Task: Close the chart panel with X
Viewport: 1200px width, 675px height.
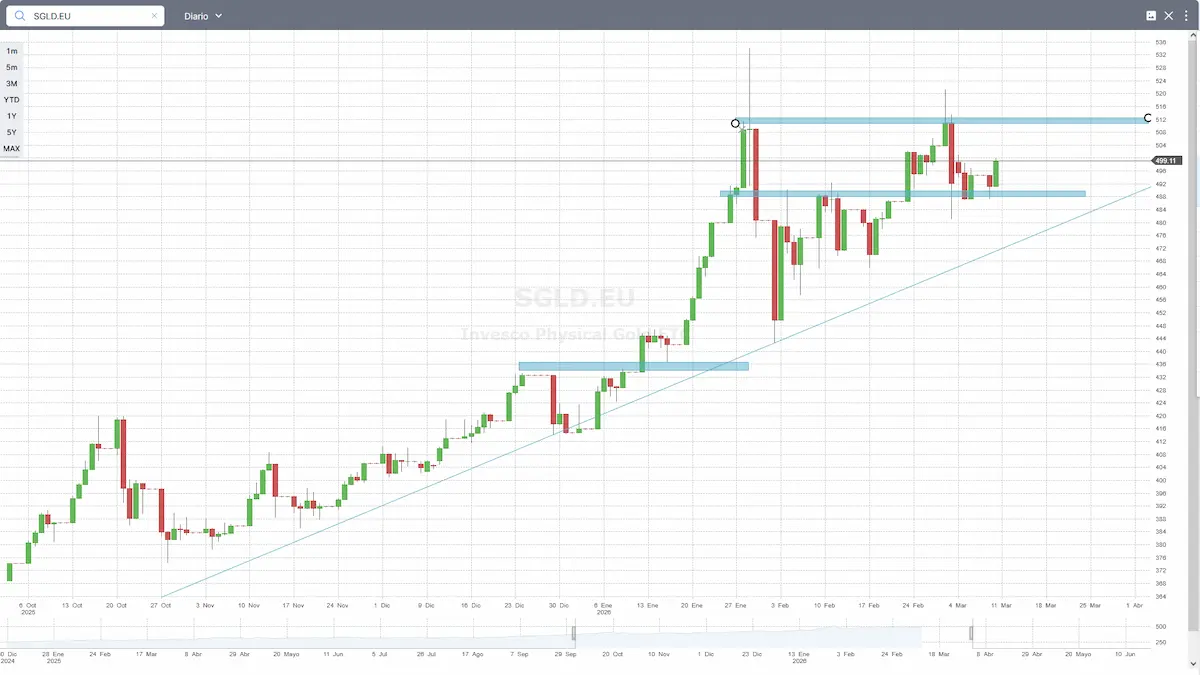Action: tap(1169, 16)
